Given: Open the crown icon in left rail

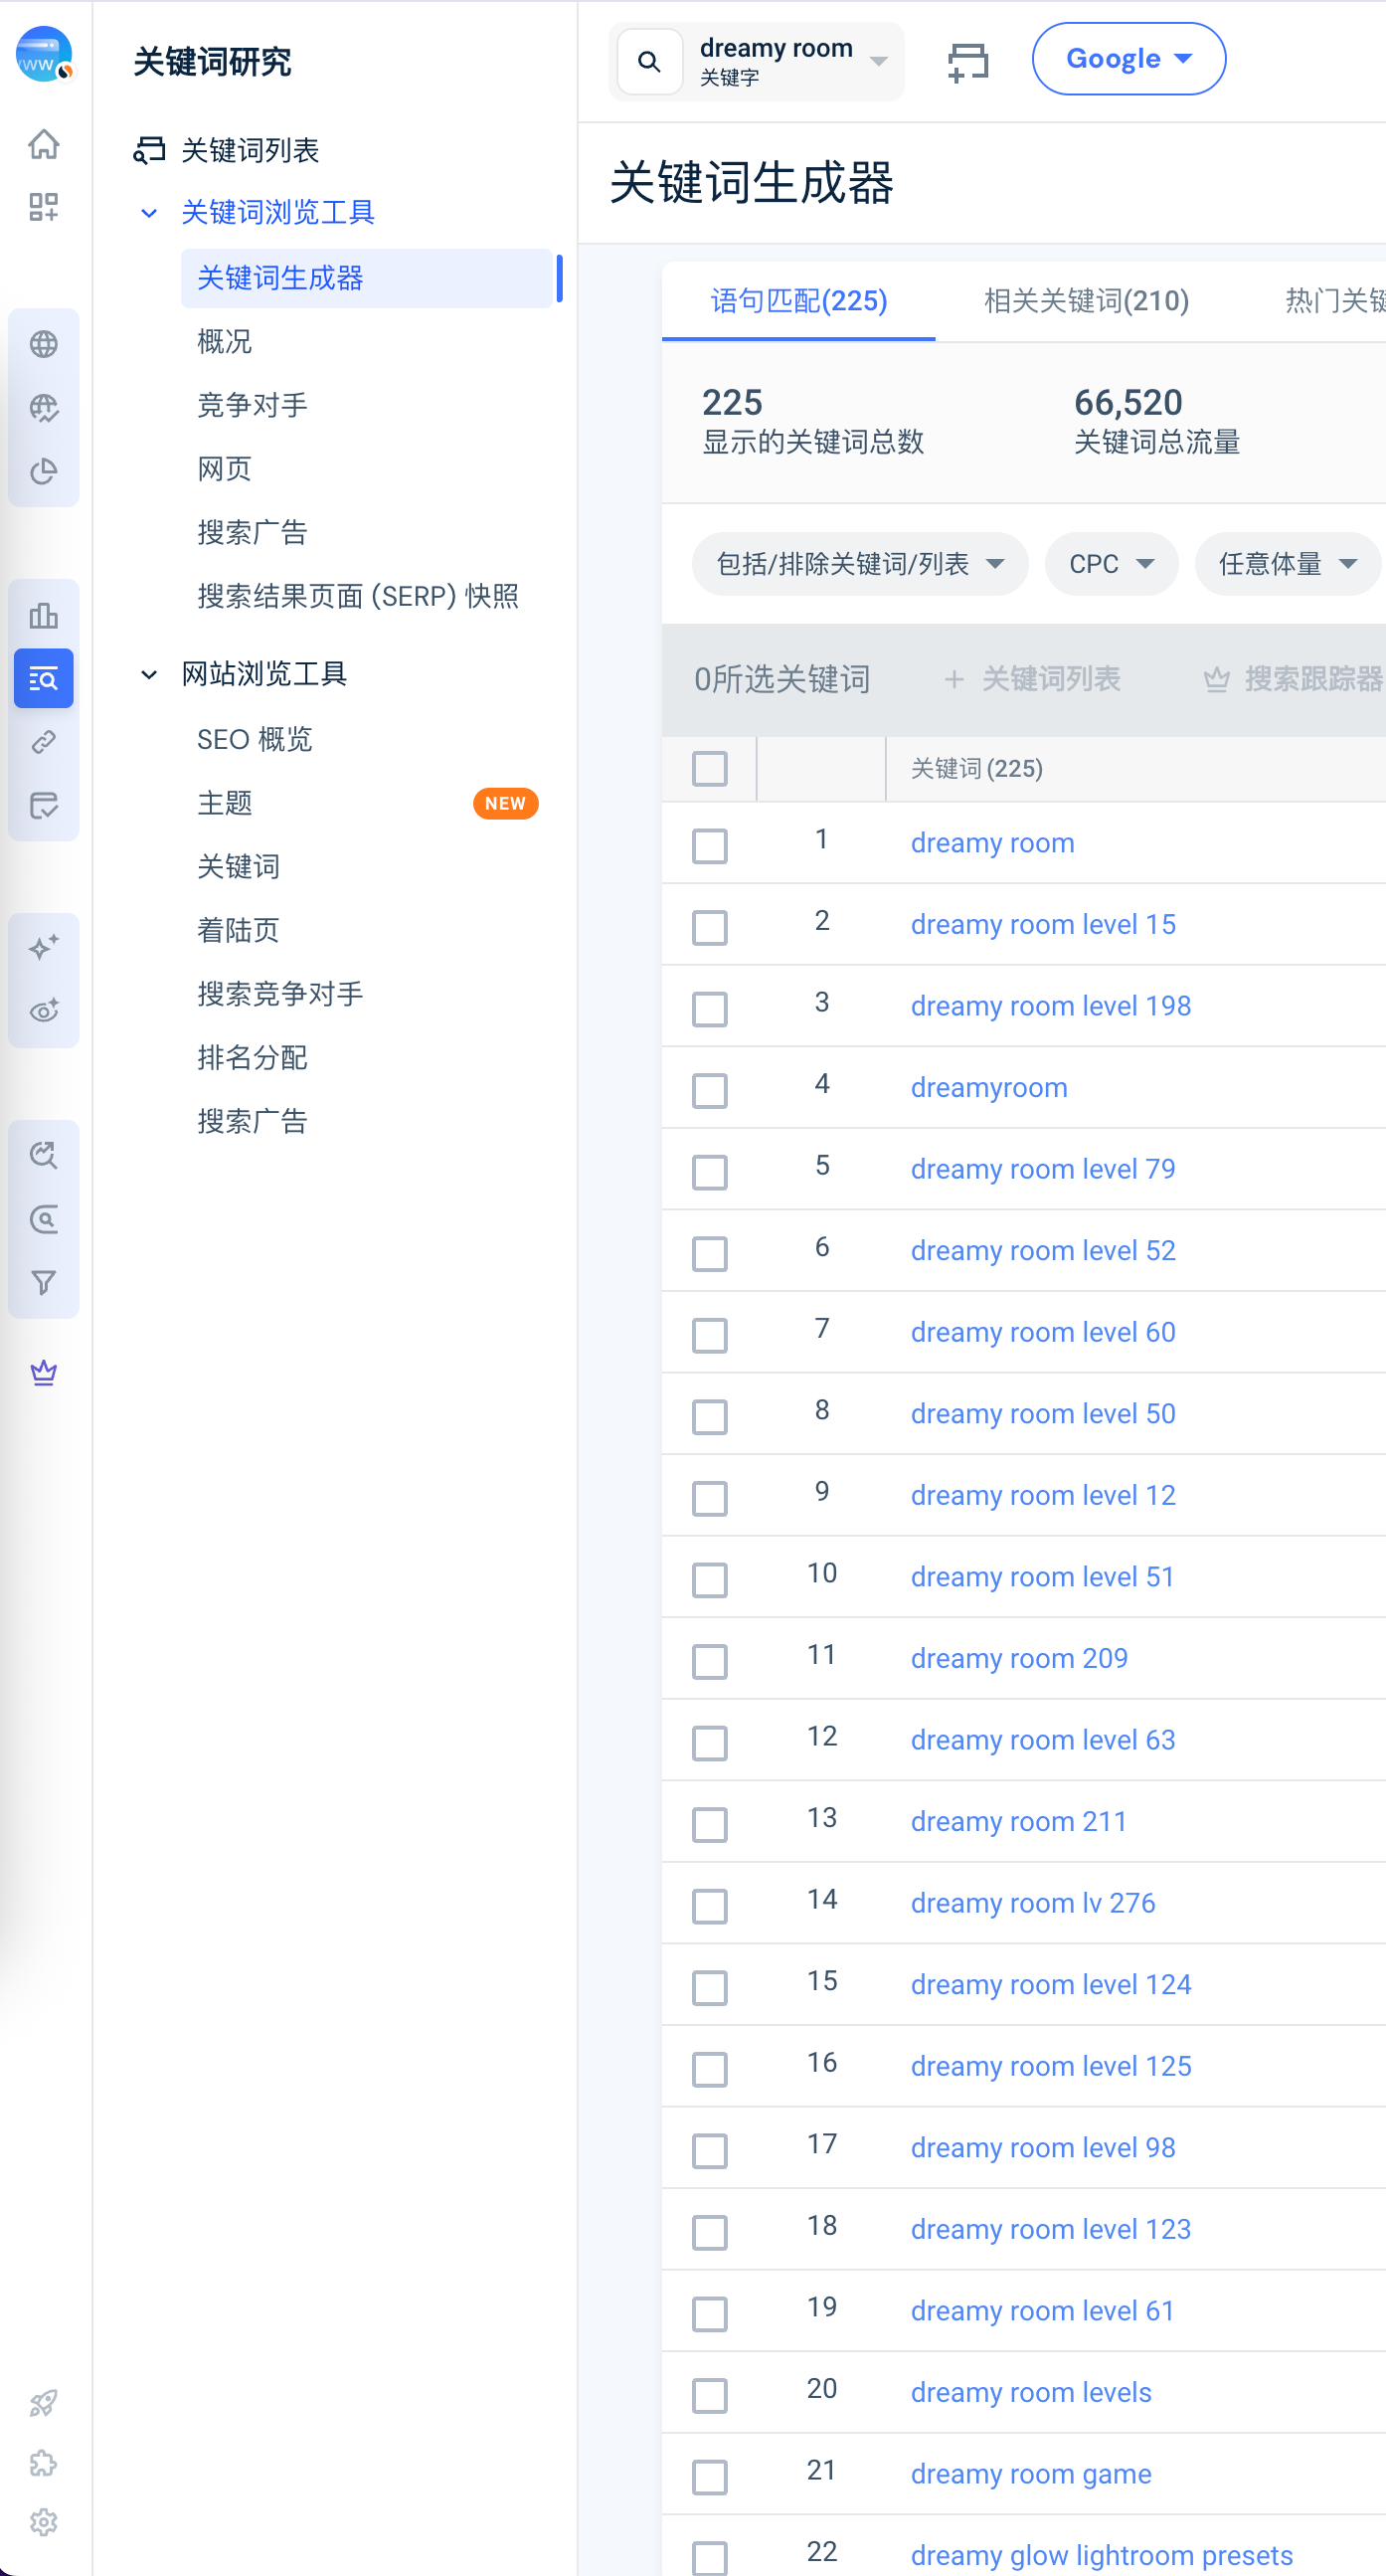Looking at the screenshot, I should click(43, 1372).
